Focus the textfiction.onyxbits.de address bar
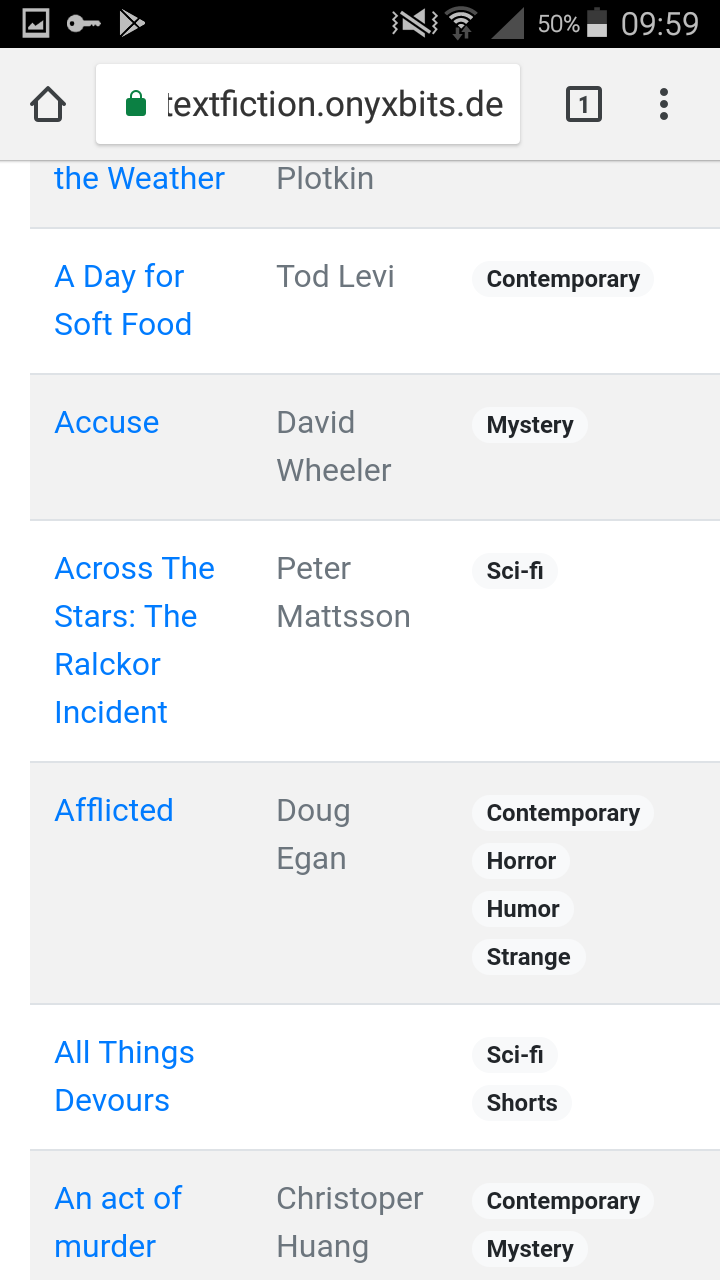720x1280 pixels. (x=335, y=104)
